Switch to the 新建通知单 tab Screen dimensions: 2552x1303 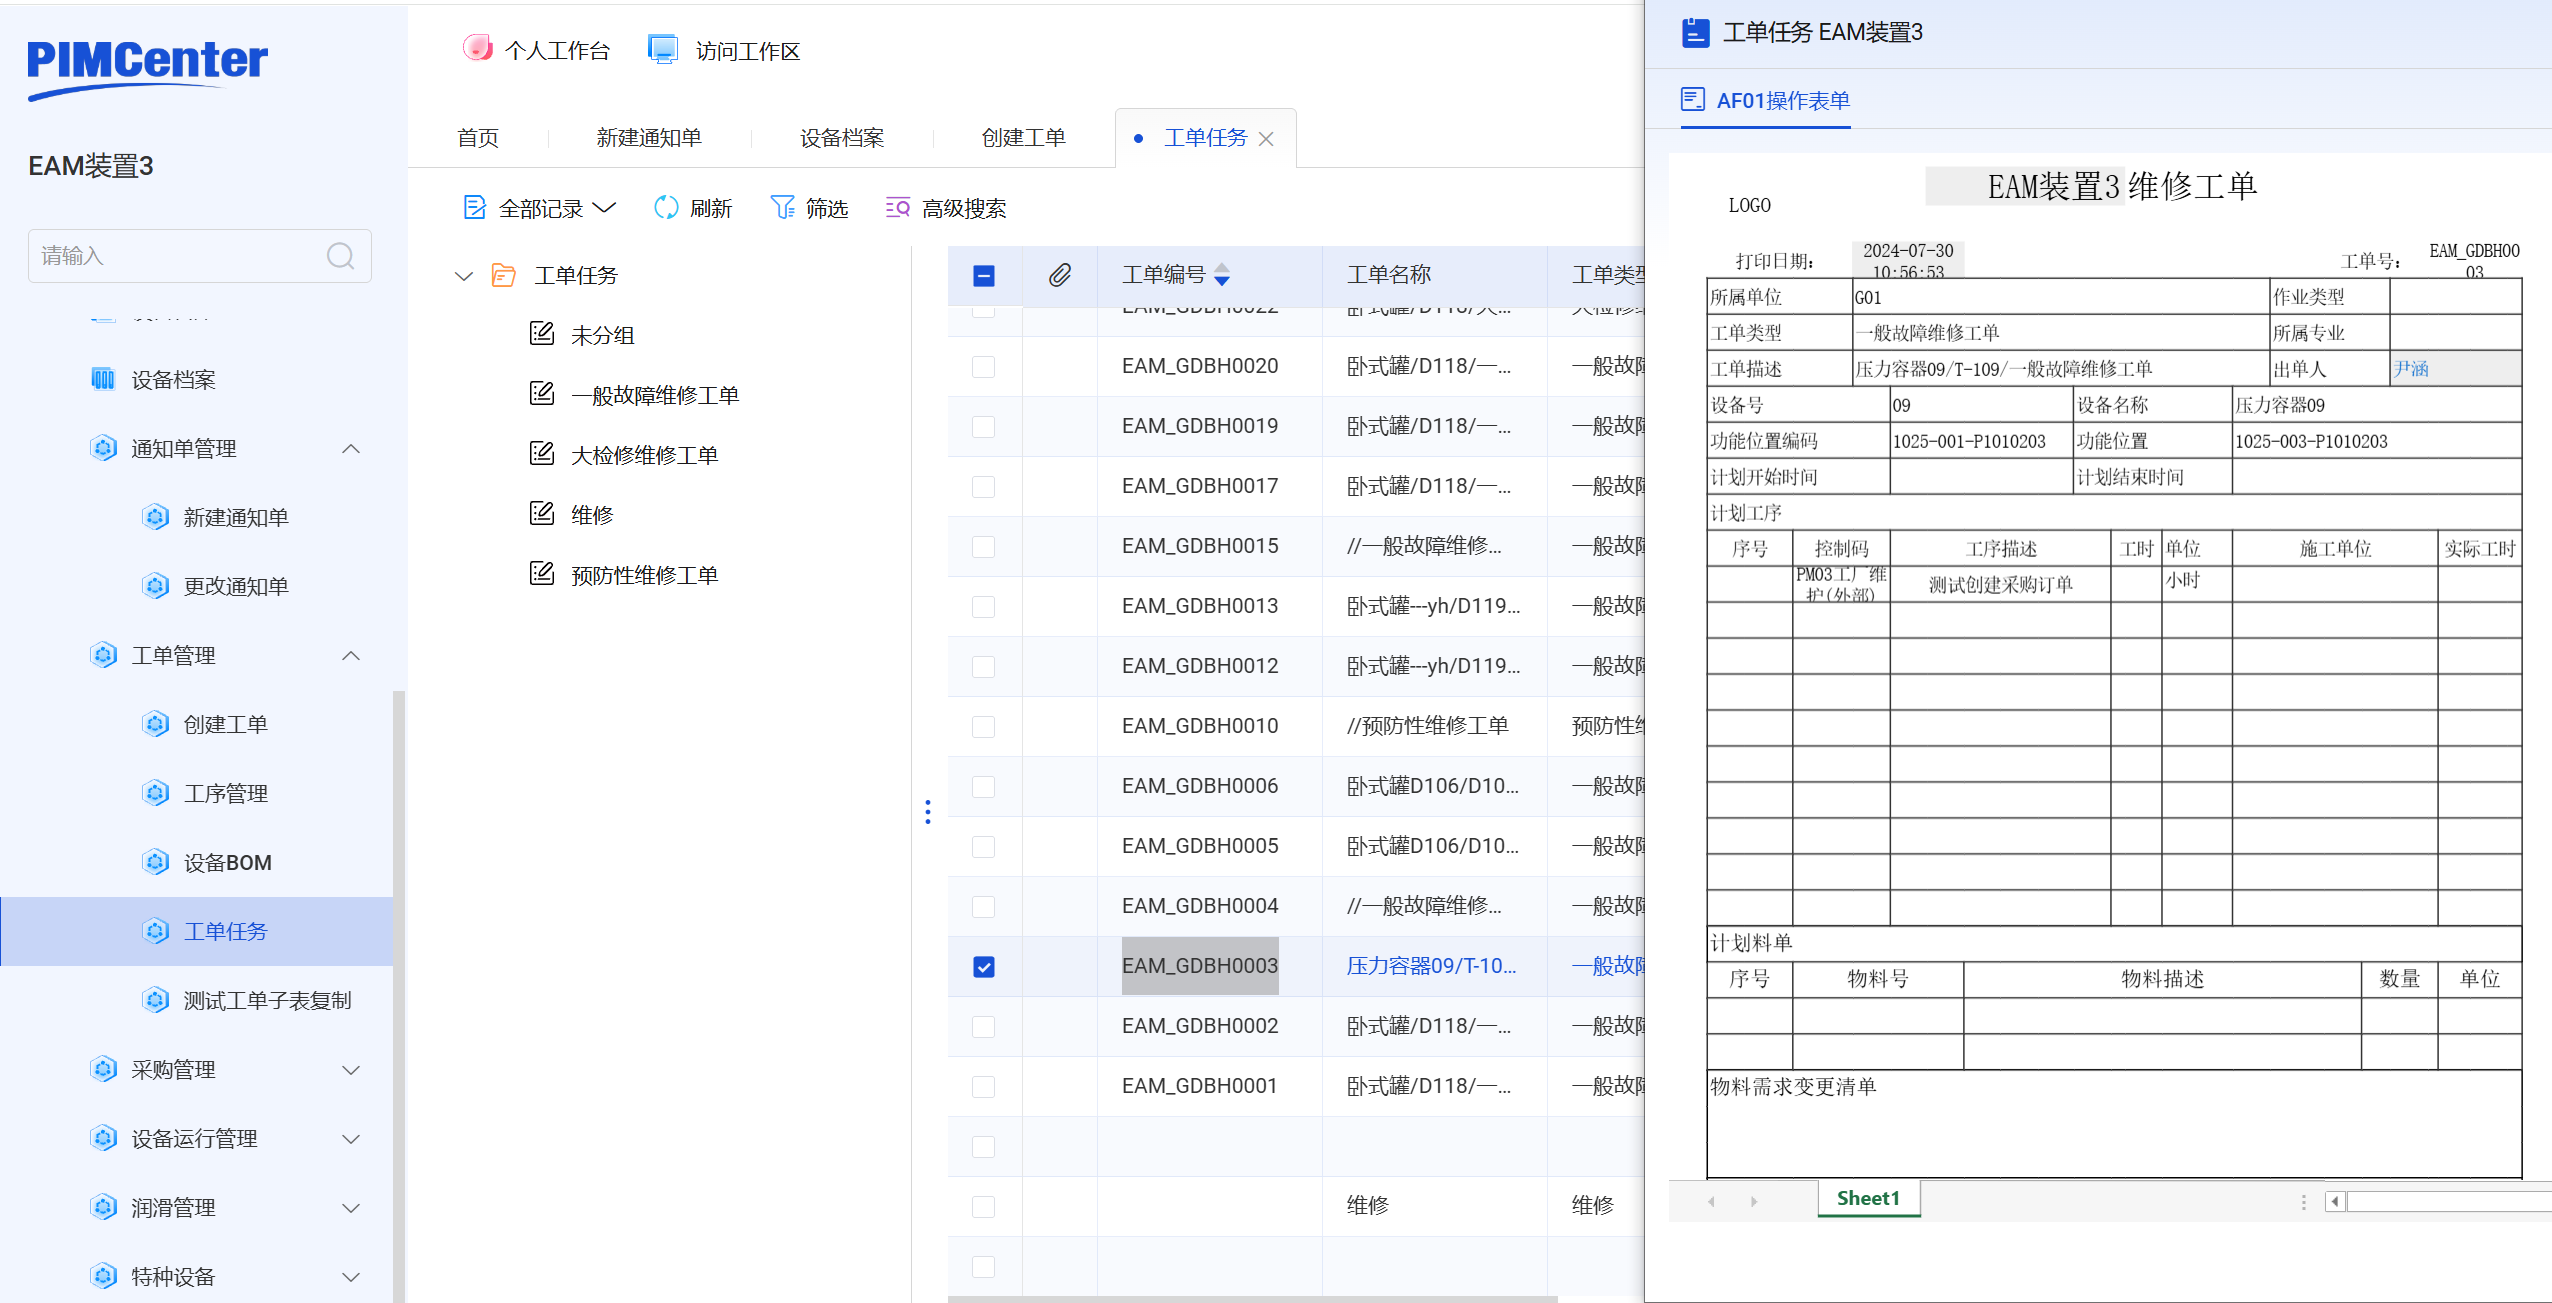649,138
